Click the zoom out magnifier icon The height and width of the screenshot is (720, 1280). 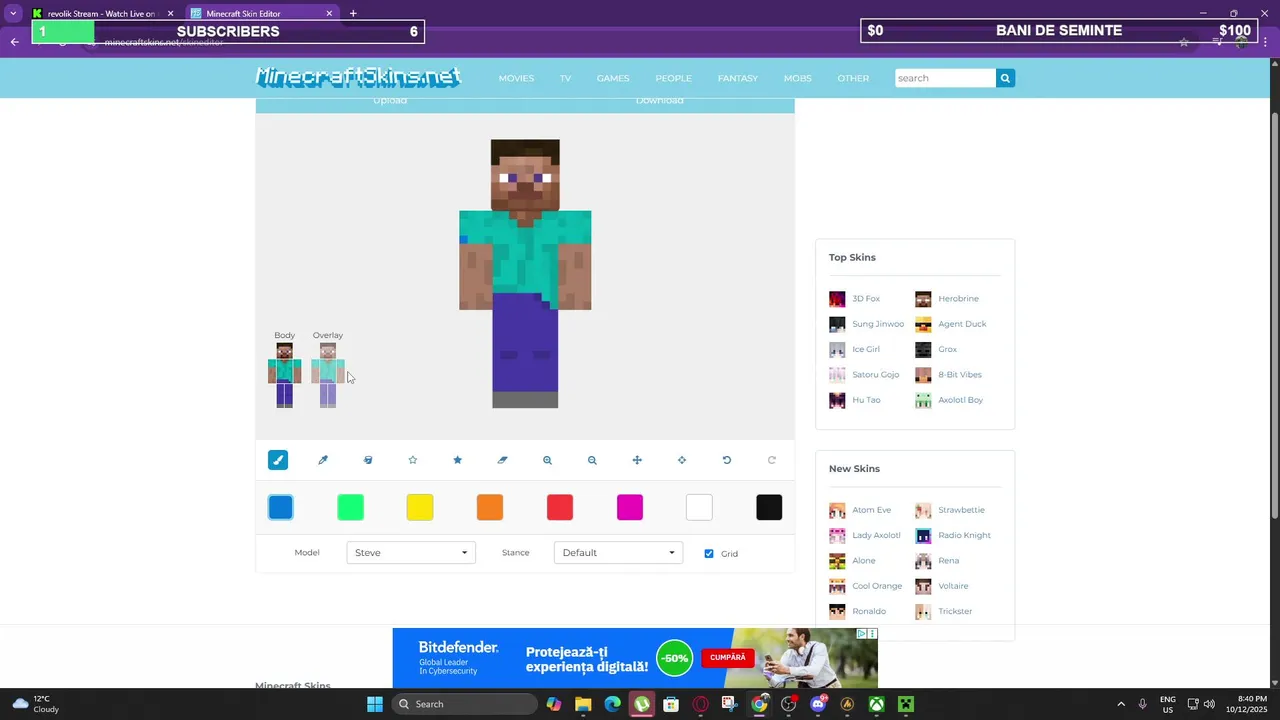tap(592, 460)
